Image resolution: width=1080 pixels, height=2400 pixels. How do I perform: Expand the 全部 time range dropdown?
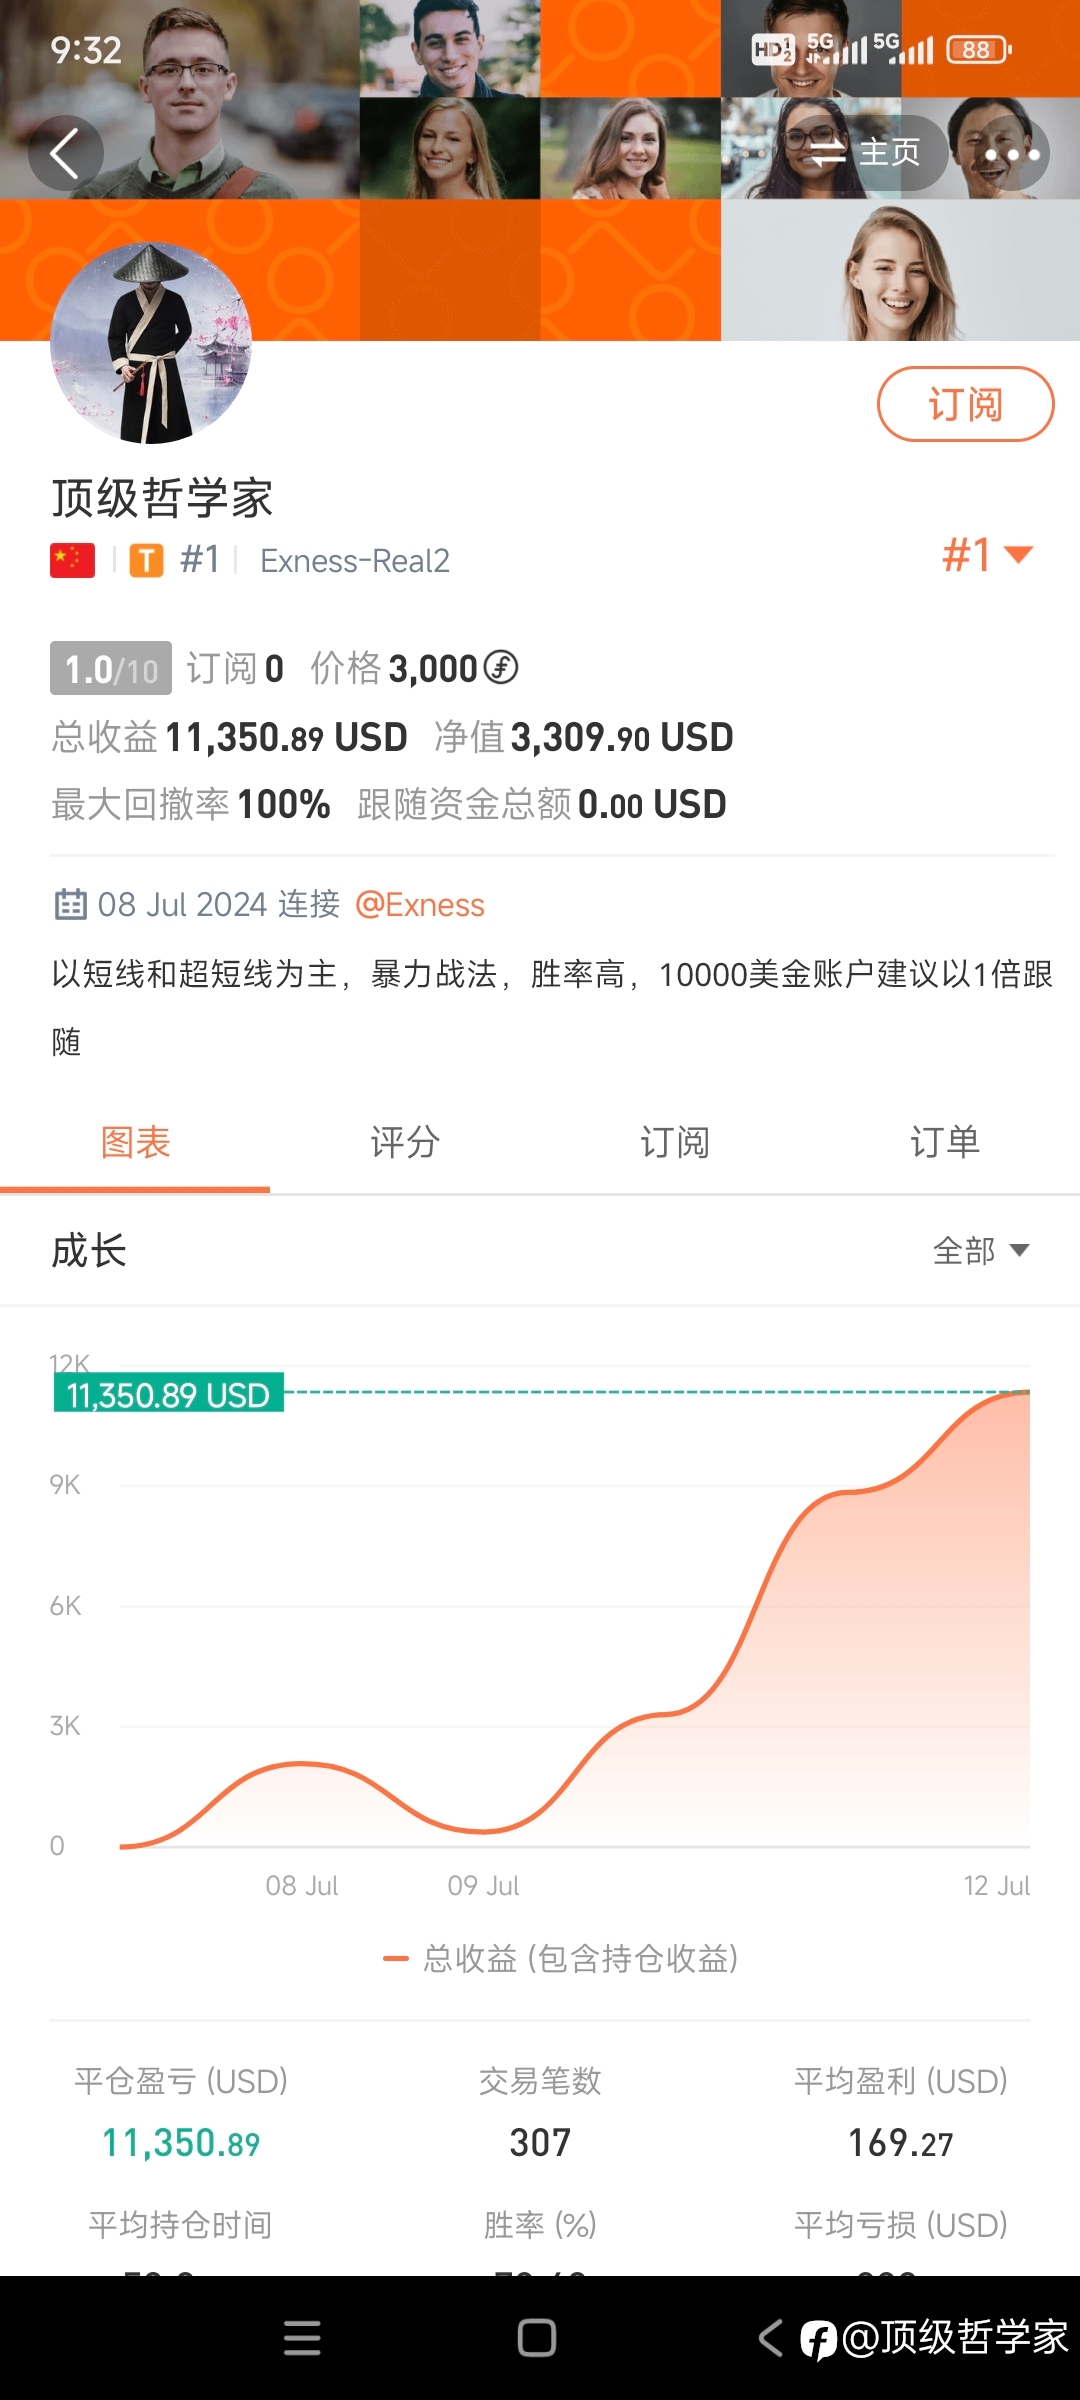pos(981,1250)
